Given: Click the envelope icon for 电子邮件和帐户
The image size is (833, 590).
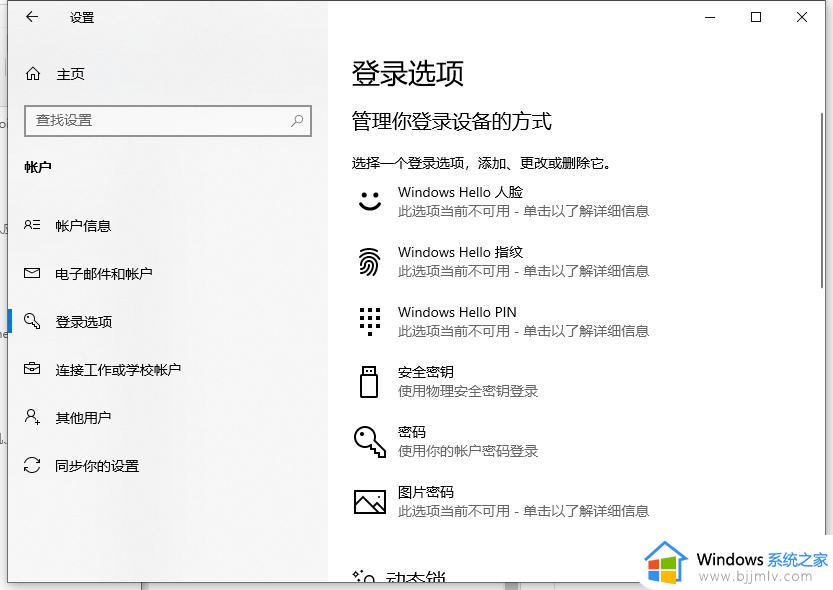Looking at the screenshot, I should pos(32,273).
